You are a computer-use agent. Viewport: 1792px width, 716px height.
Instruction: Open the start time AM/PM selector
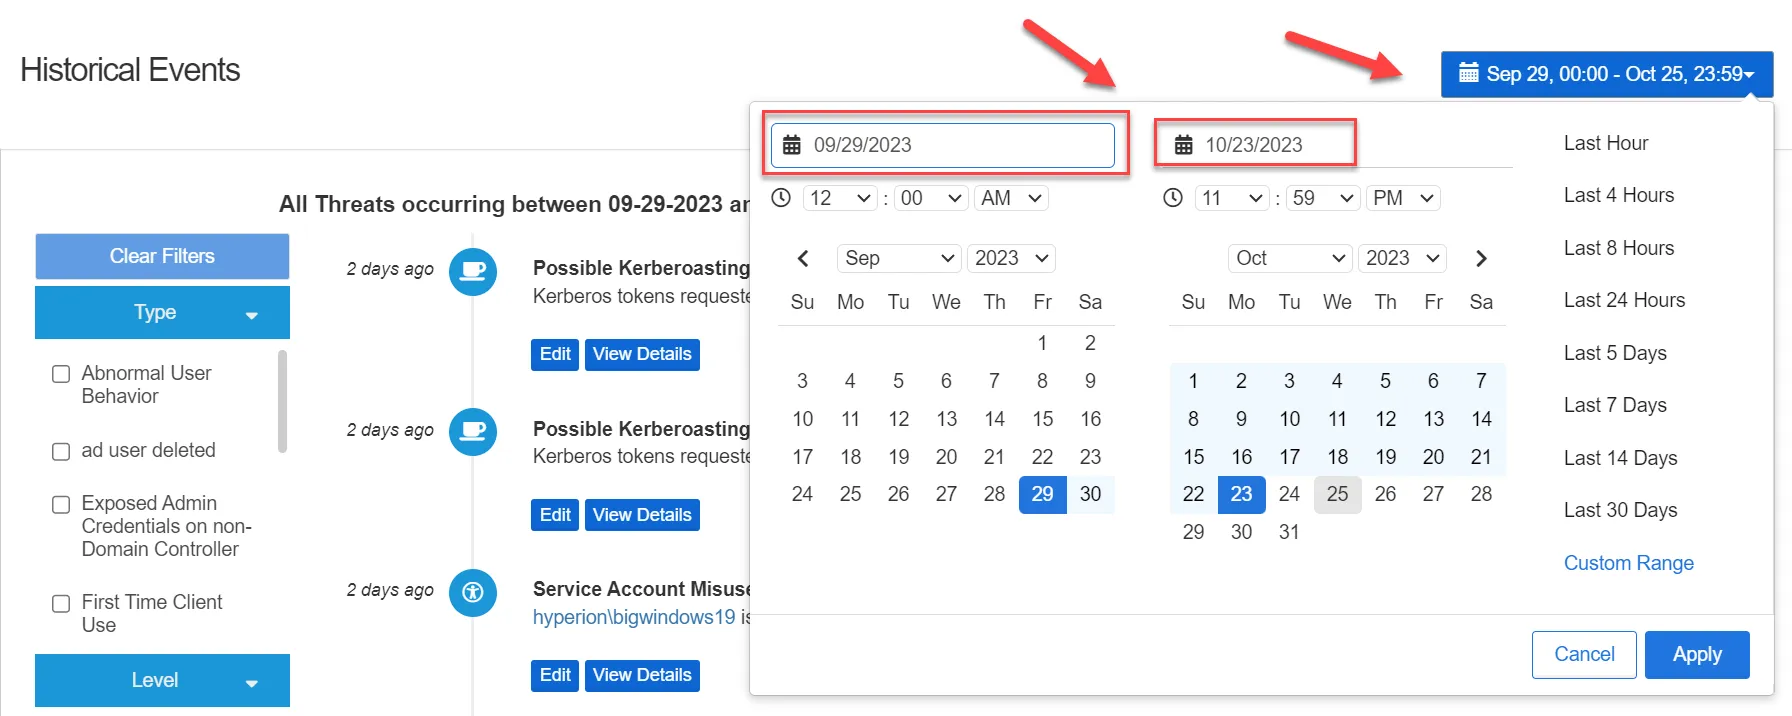coord(1012,198)
